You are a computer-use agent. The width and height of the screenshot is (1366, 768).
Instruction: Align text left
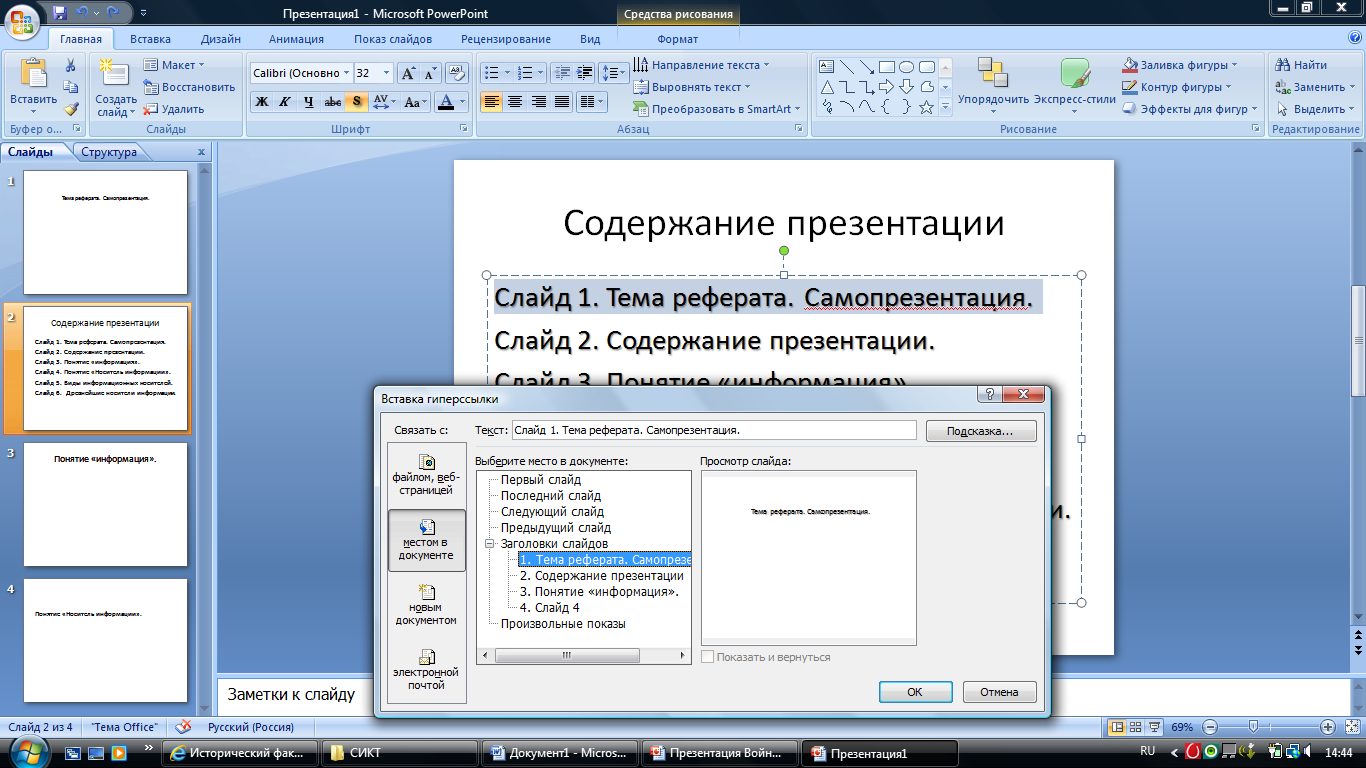pos(491,102)
